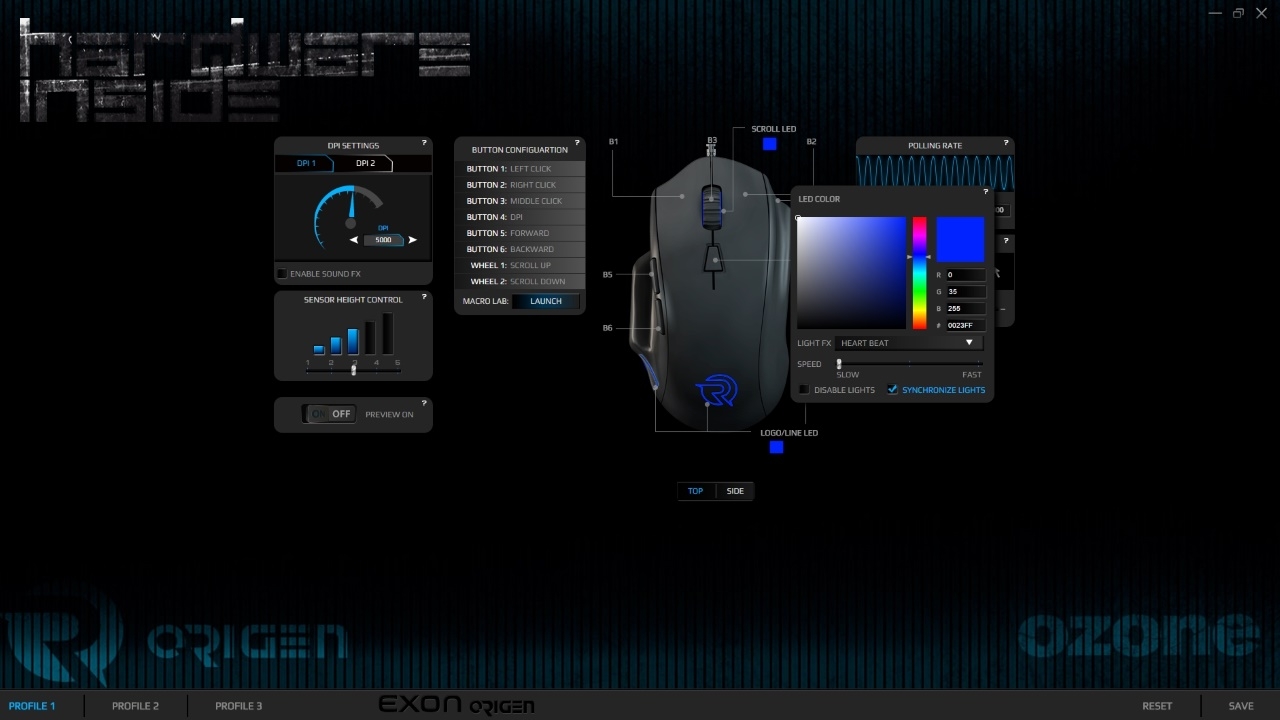
Task: Click the B color value field
Action: click(965, 309)
